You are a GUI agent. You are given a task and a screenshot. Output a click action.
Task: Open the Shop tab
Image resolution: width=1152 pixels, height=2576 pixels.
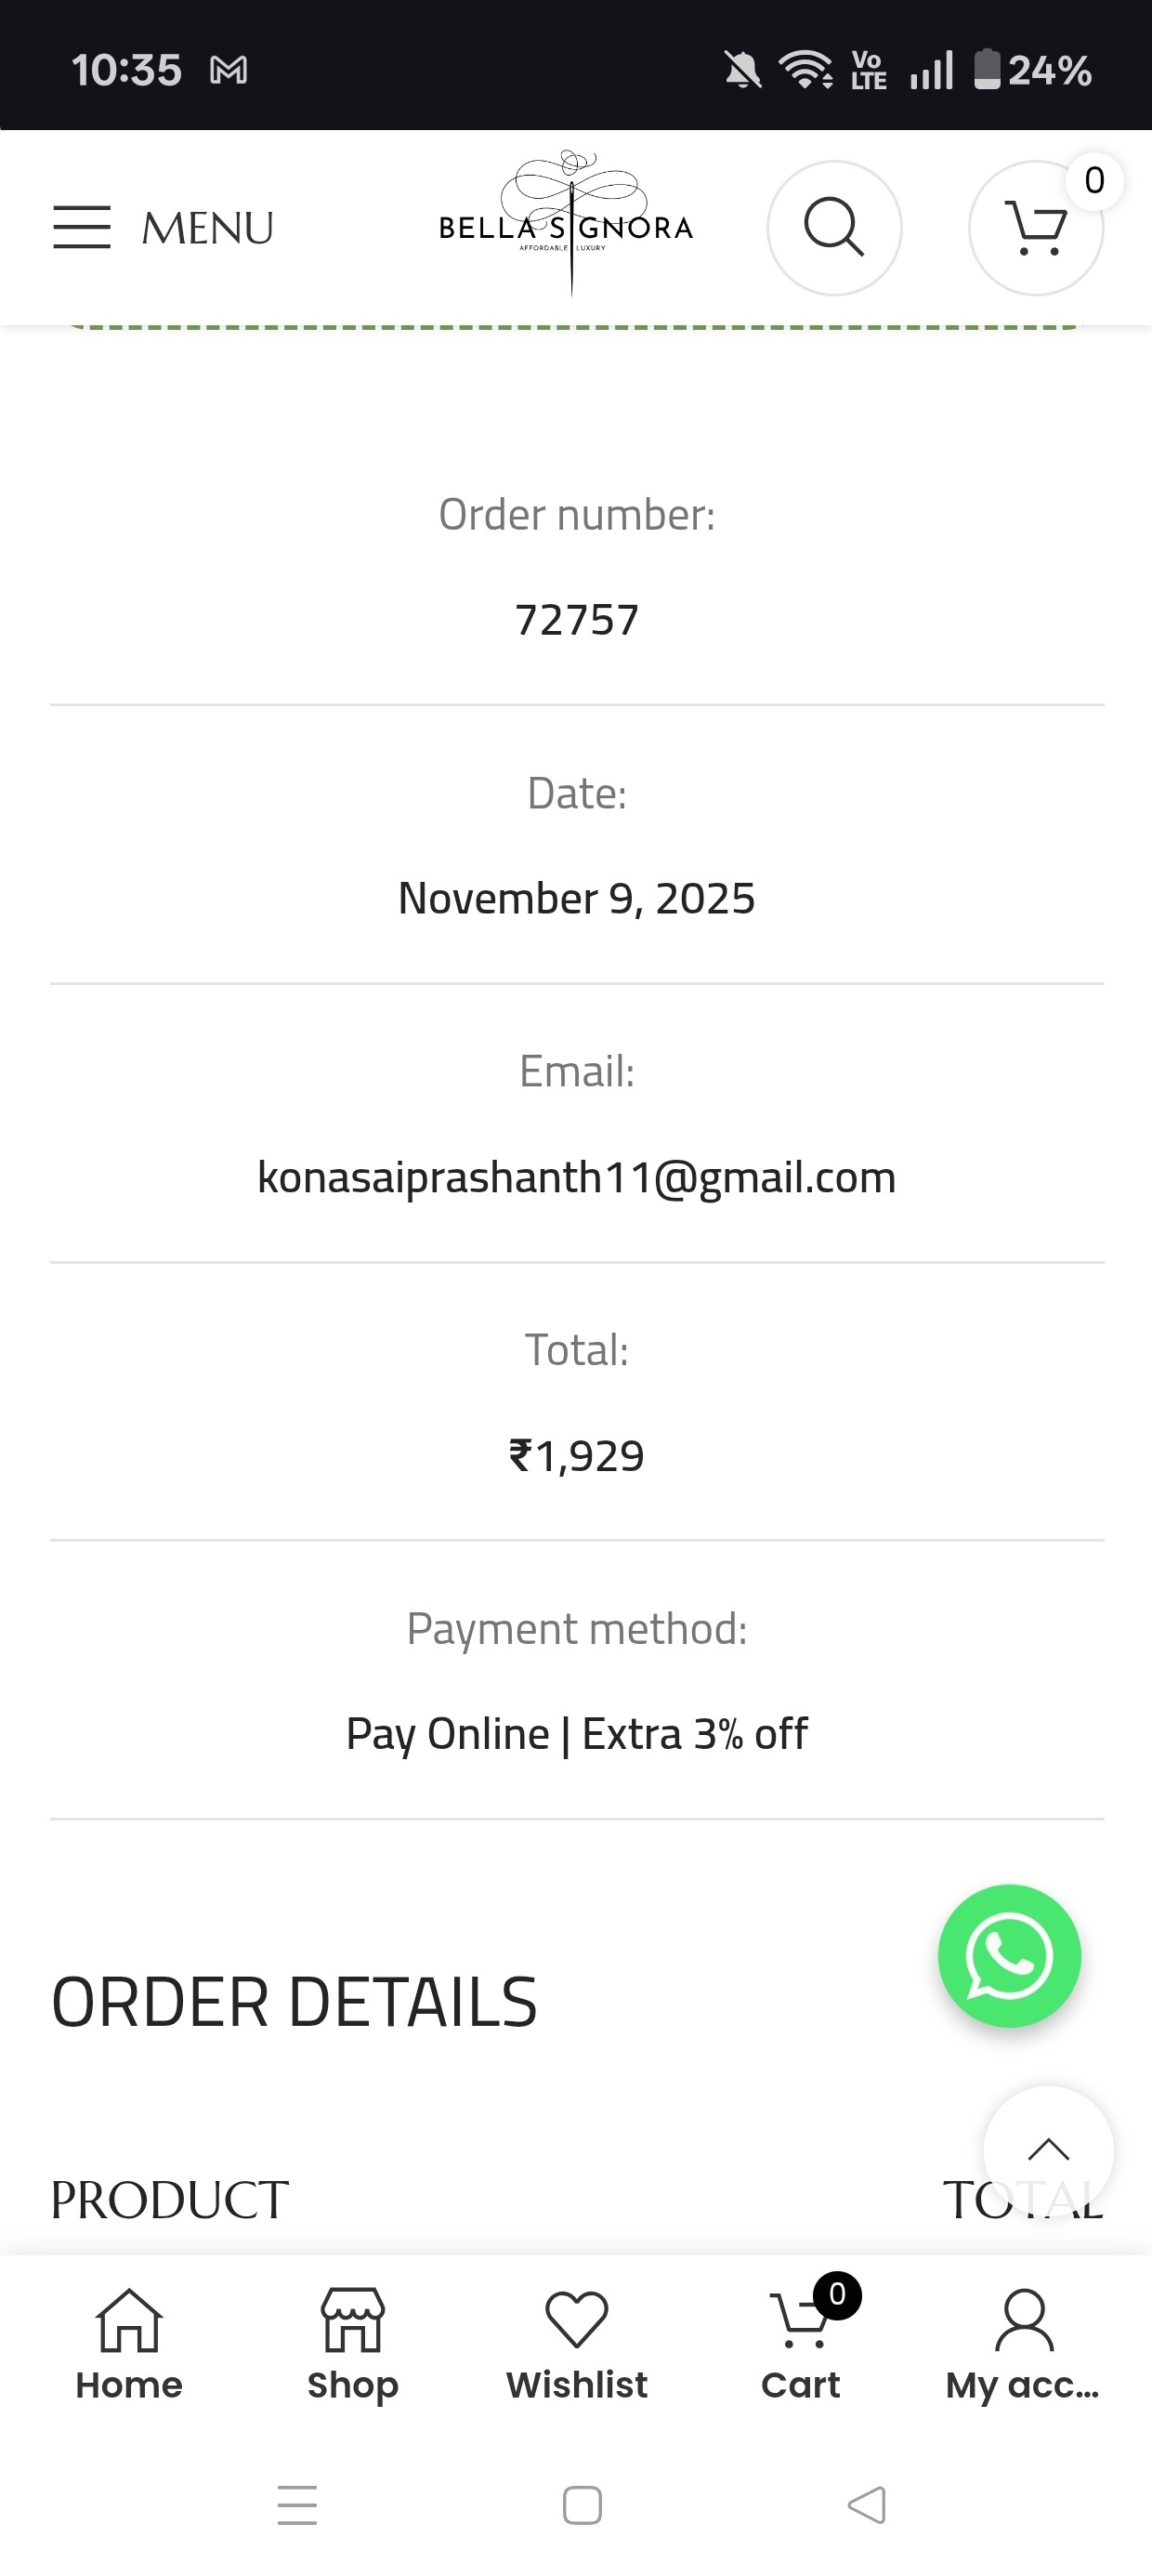352,2344
